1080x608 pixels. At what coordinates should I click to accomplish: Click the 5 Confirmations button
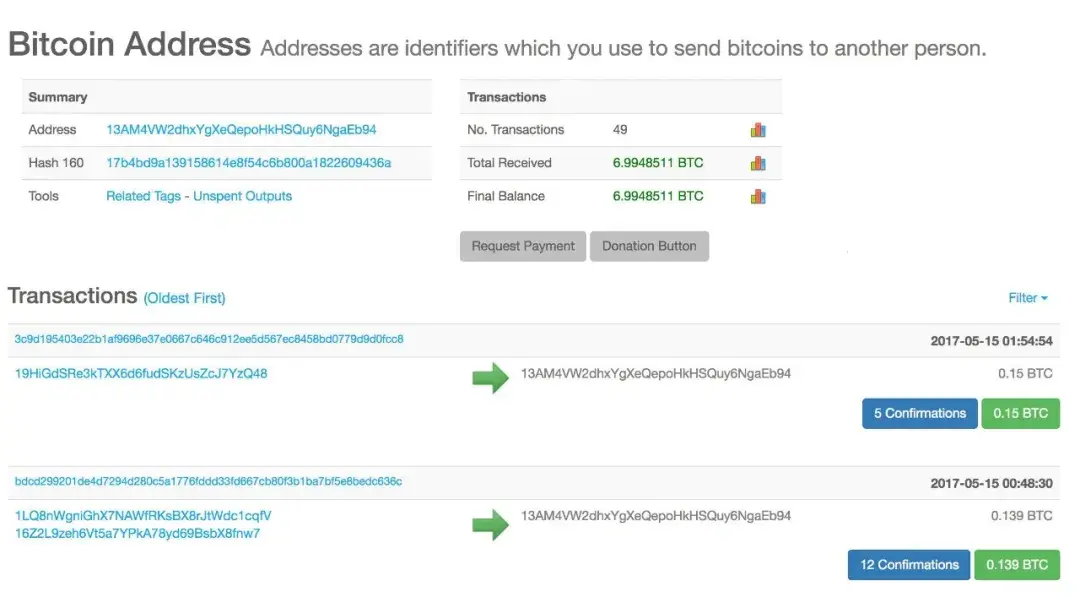pos(919,413)
